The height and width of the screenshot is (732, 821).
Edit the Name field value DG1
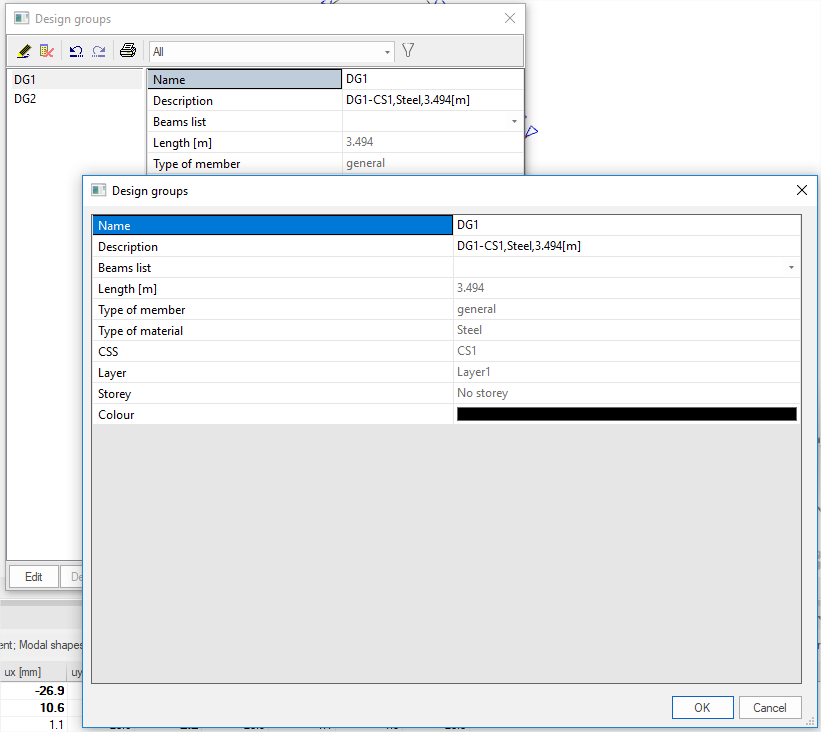[626, 226]
